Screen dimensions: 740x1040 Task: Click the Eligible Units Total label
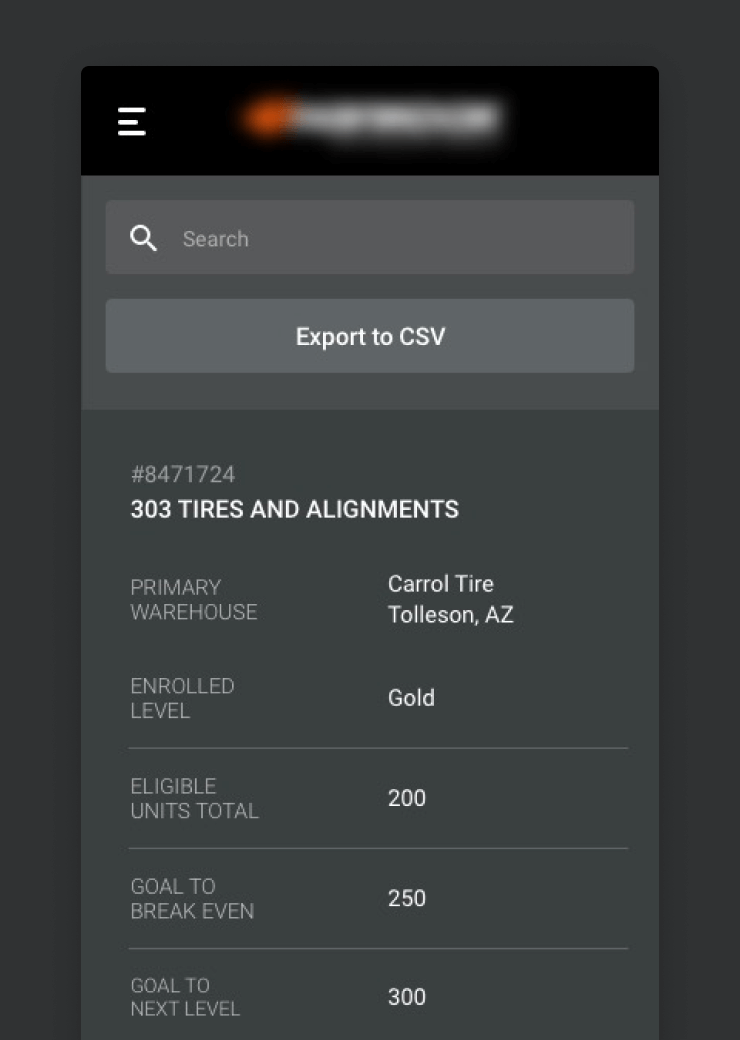pyautogui.click(x=194, y=799)
